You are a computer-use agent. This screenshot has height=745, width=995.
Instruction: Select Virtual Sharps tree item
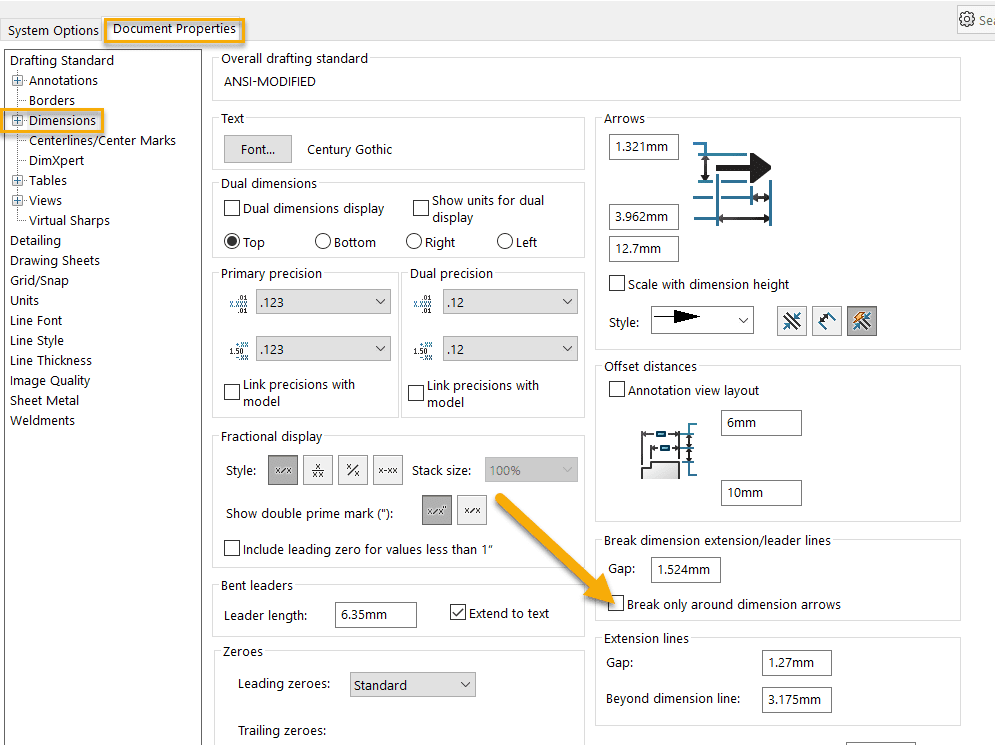(x=69, y=220)
